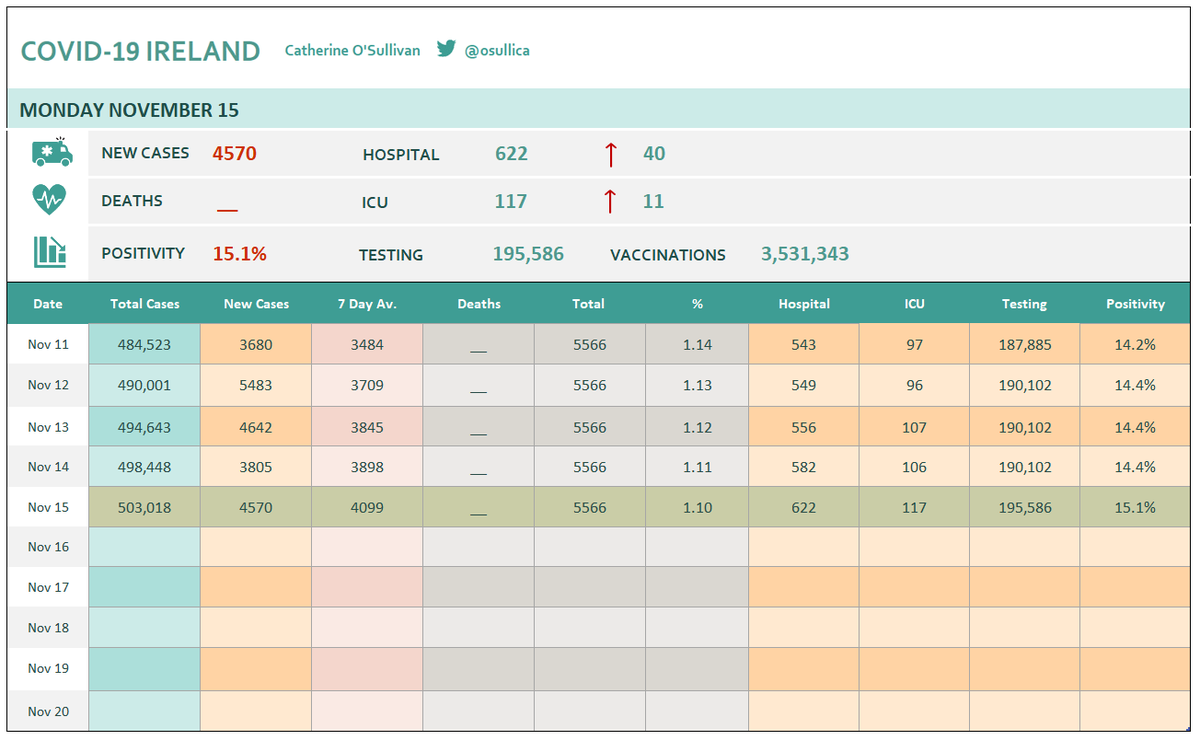Viewport: 1200px width, 740px height.
Task: Click the red positivity value 15.1% in summary
Action: pyautogui.click(x=240, y=254)
